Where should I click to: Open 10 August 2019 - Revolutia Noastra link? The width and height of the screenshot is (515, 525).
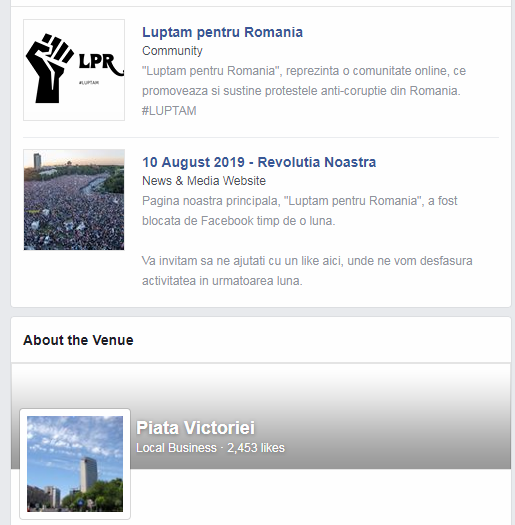[259, 162]
